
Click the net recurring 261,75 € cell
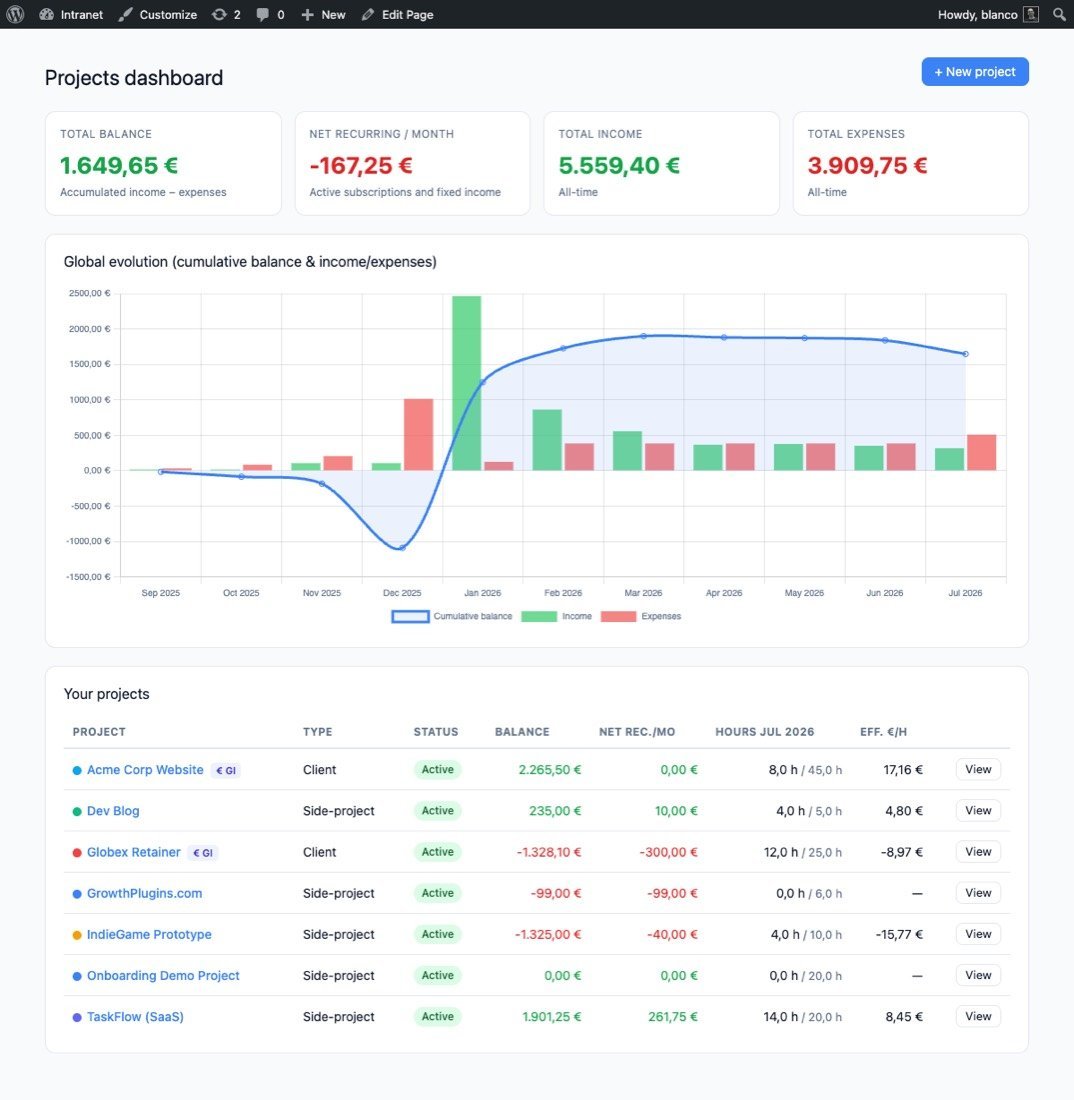click(673, 1017)
